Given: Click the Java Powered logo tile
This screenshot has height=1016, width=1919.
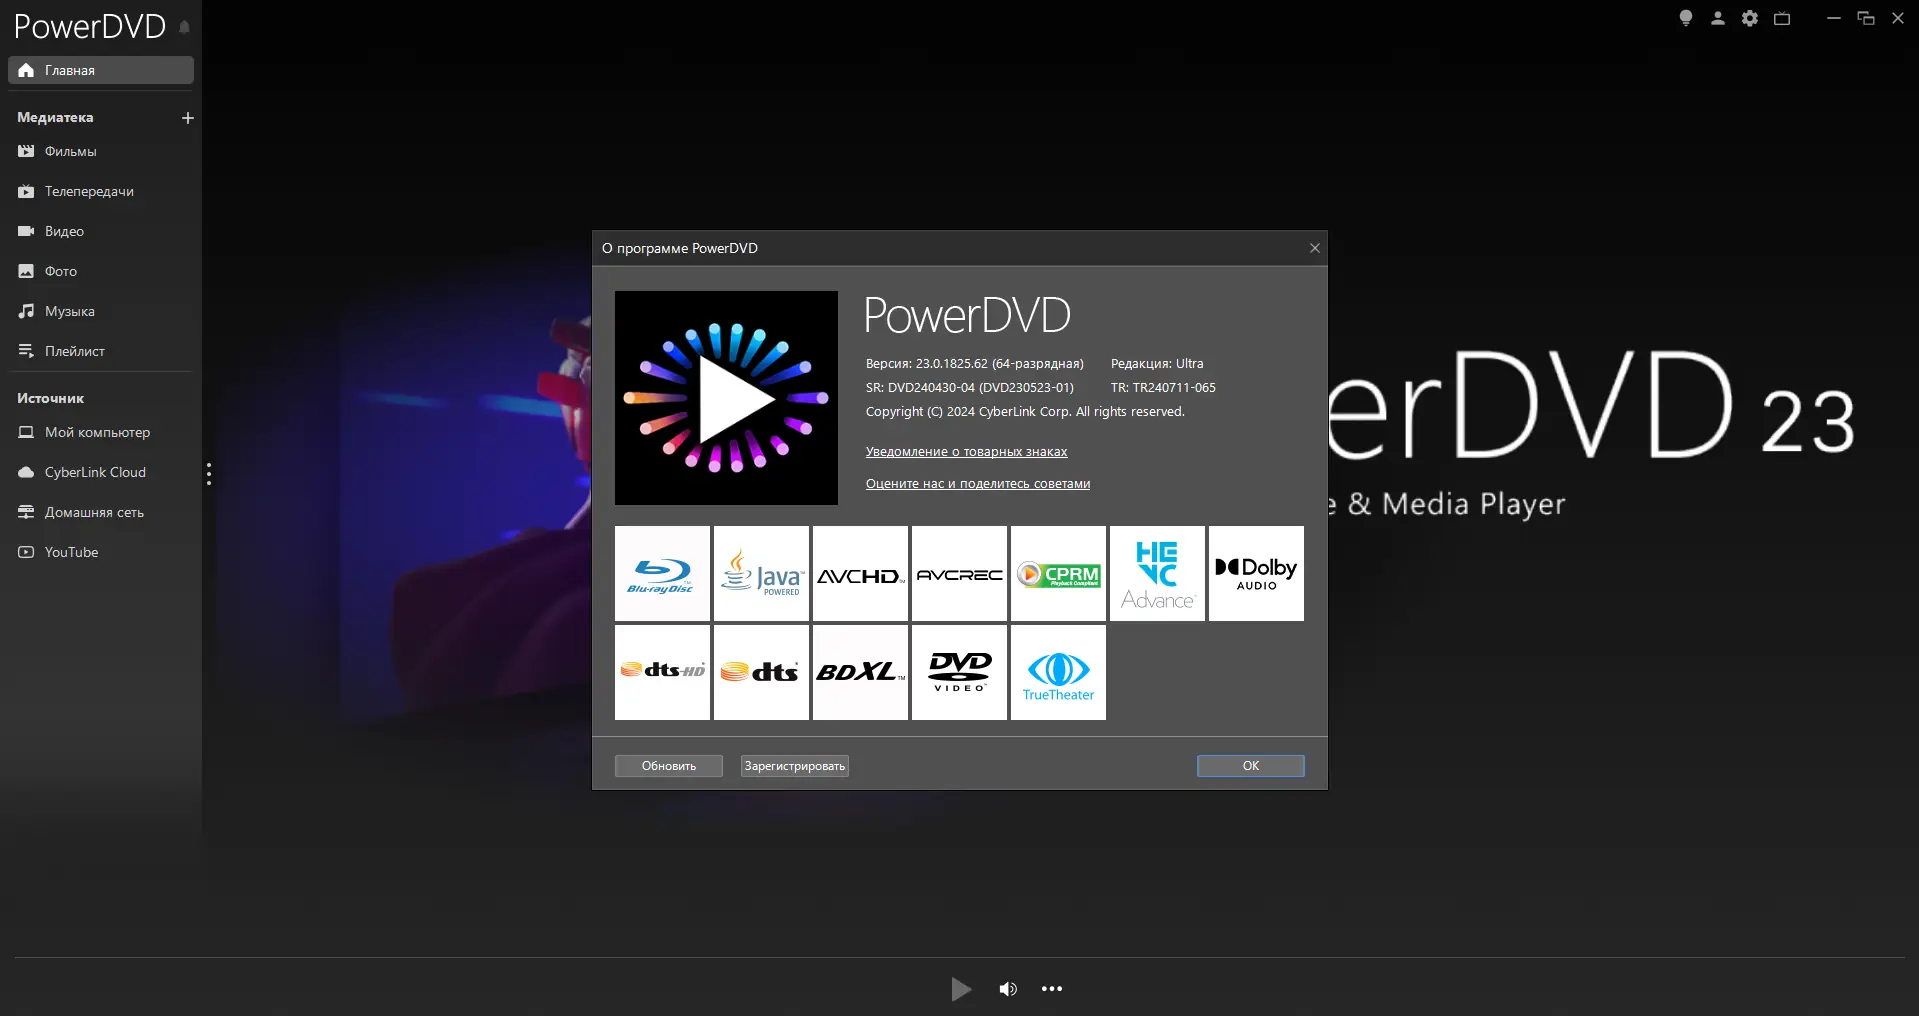Looking at the screenshot, I should click(x=761, y=574).
